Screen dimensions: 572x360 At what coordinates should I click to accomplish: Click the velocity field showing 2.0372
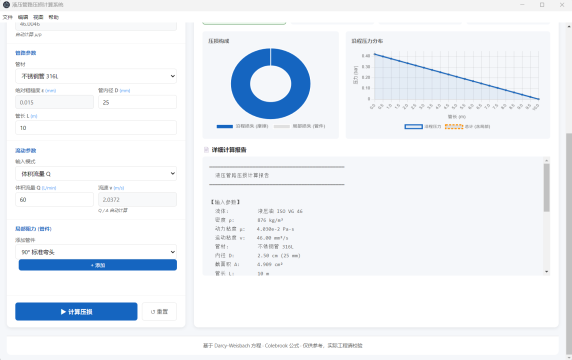[138, 200]
